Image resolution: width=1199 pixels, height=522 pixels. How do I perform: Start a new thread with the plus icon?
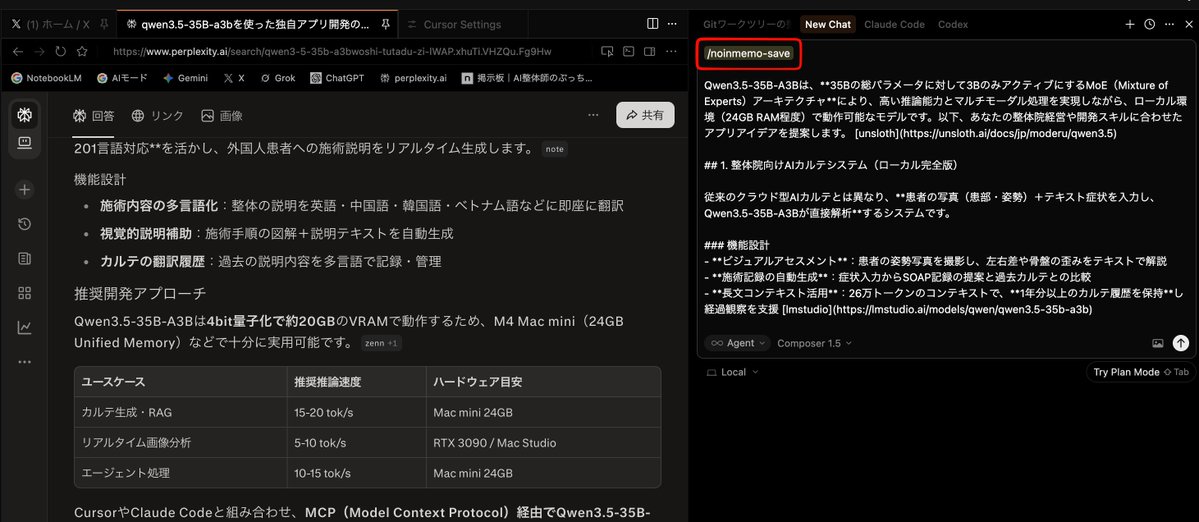pyautogui.click(x=24, y=190)
